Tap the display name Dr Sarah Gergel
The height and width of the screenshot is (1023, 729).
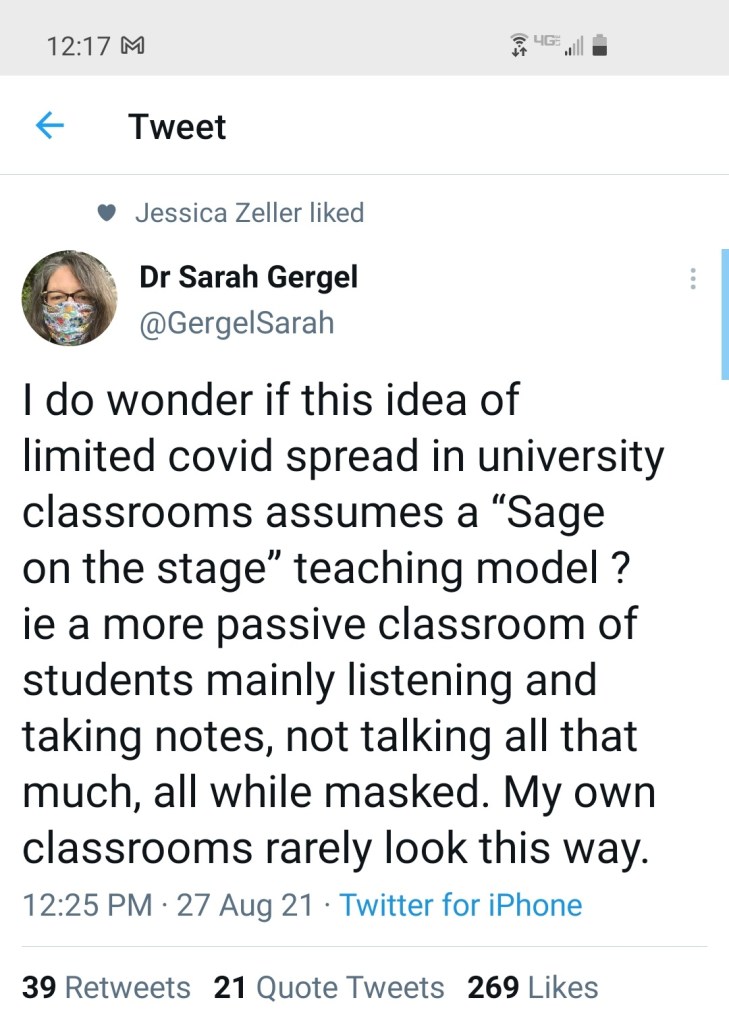point(250,277)
